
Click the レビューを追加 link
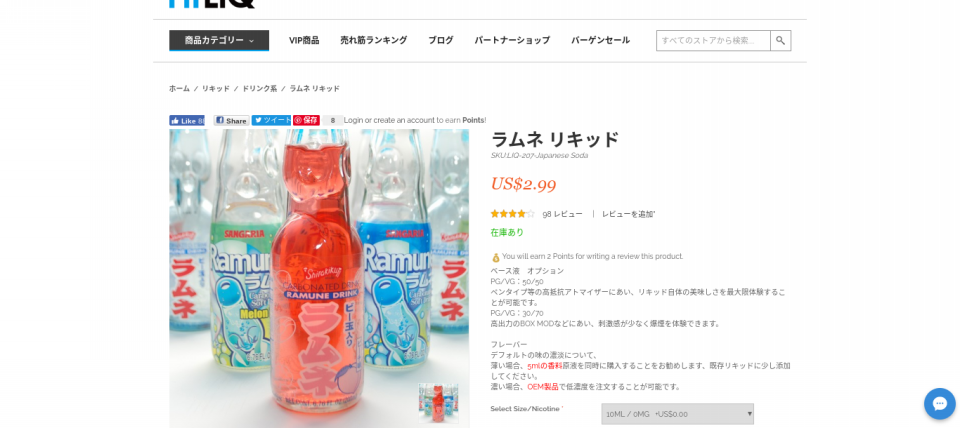(x=628, y=214)
